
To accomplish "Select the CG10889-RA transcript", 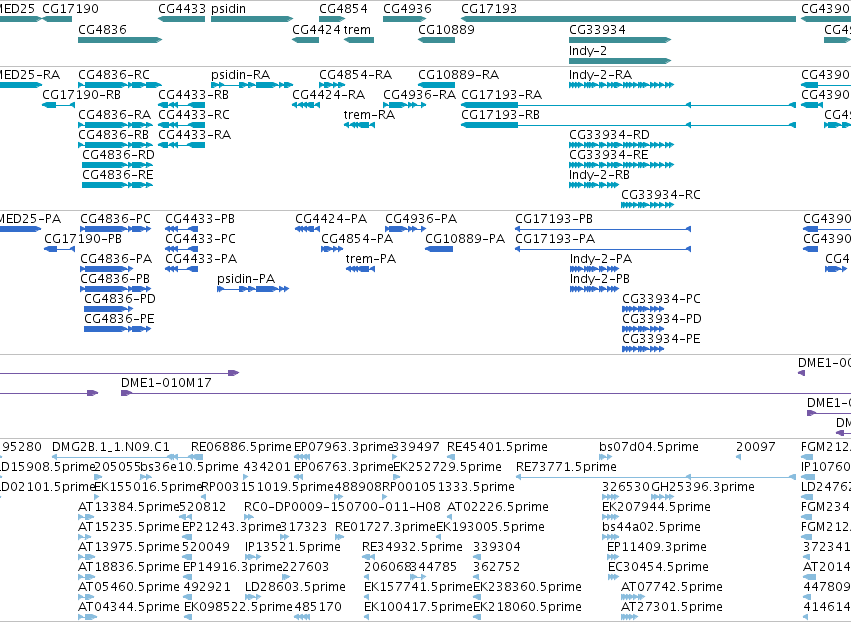I will pos(436,85).
